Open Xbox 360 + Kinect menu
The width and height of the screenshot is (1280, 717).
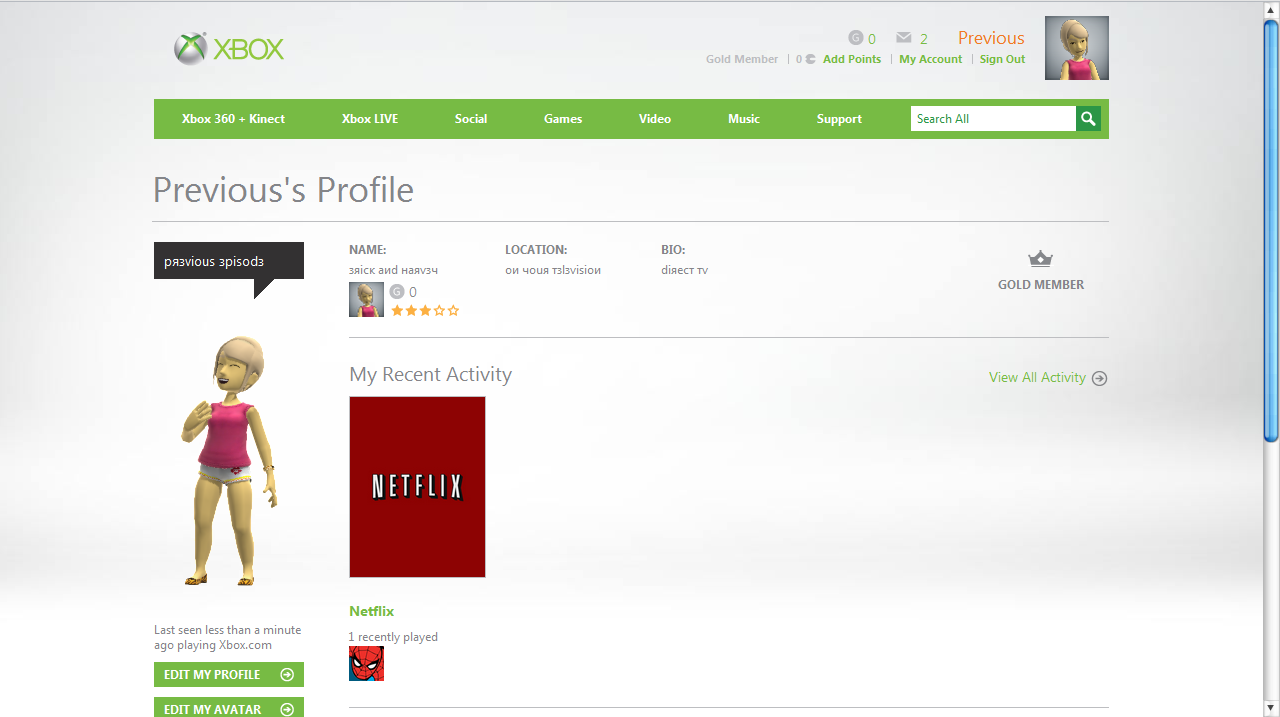tap(233, 119)
